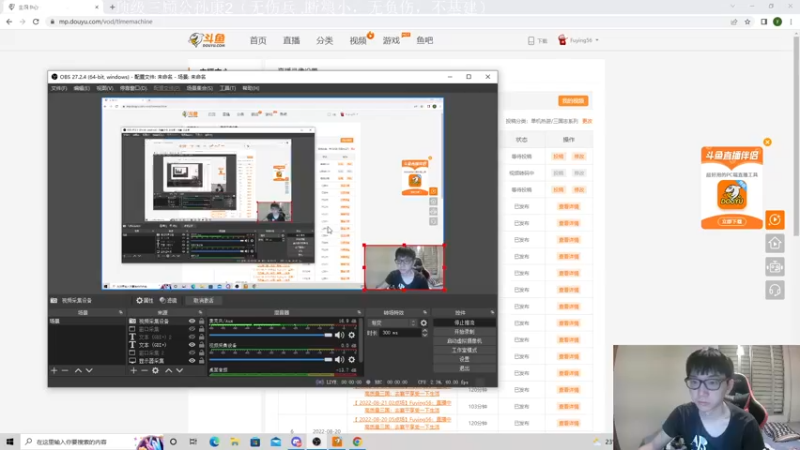Switch to 工作室模式 studio mode
Image resolution: width=800 pixels, height=450 pixels.
[x=464, y=350]
